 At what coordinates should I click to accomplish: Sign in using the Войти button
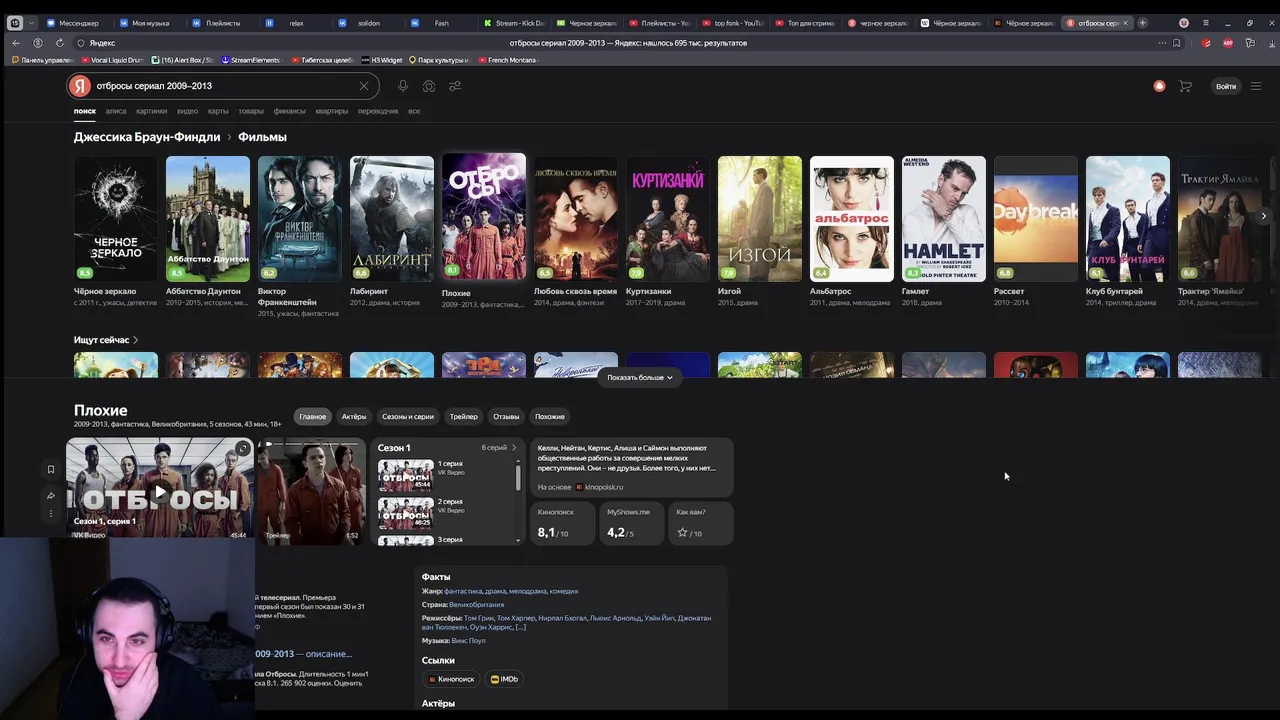pyautogui.click(x=1226, y=86)
